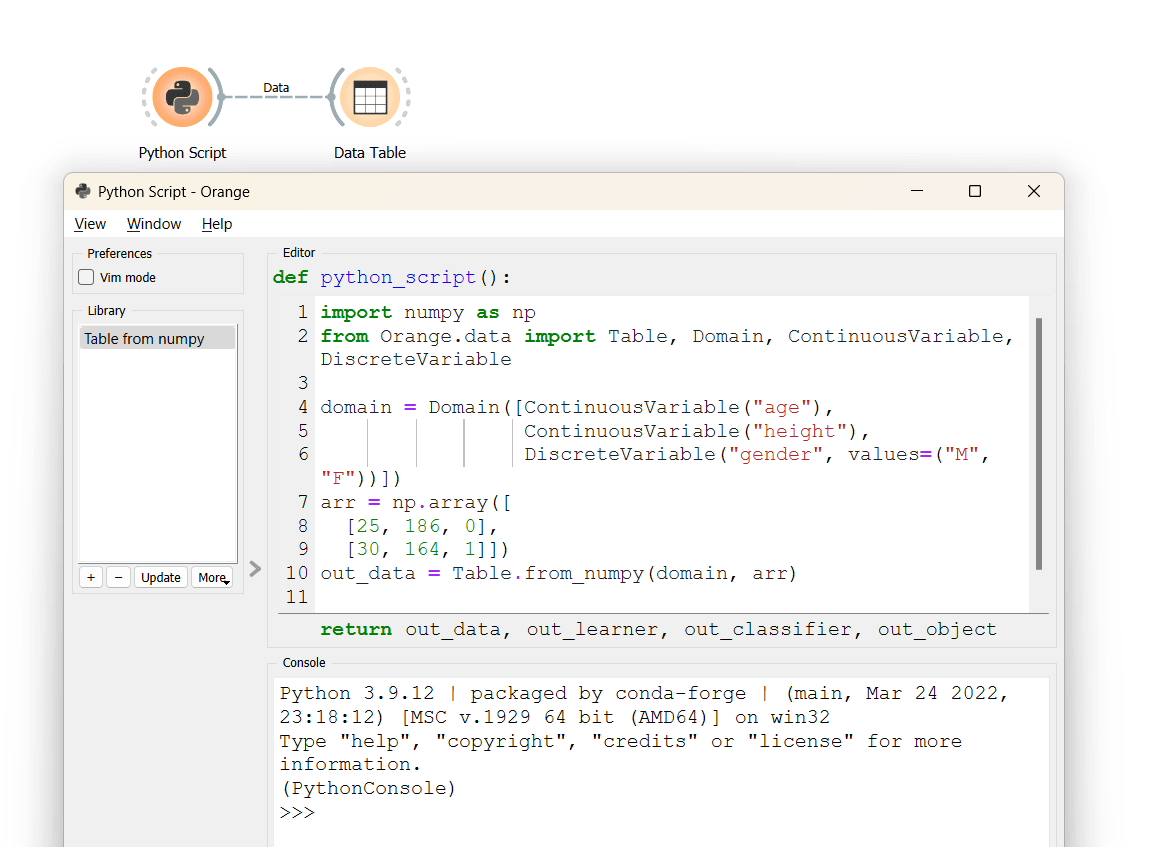Click line 1 'import numpy as np'

click(x=428, y=312)
